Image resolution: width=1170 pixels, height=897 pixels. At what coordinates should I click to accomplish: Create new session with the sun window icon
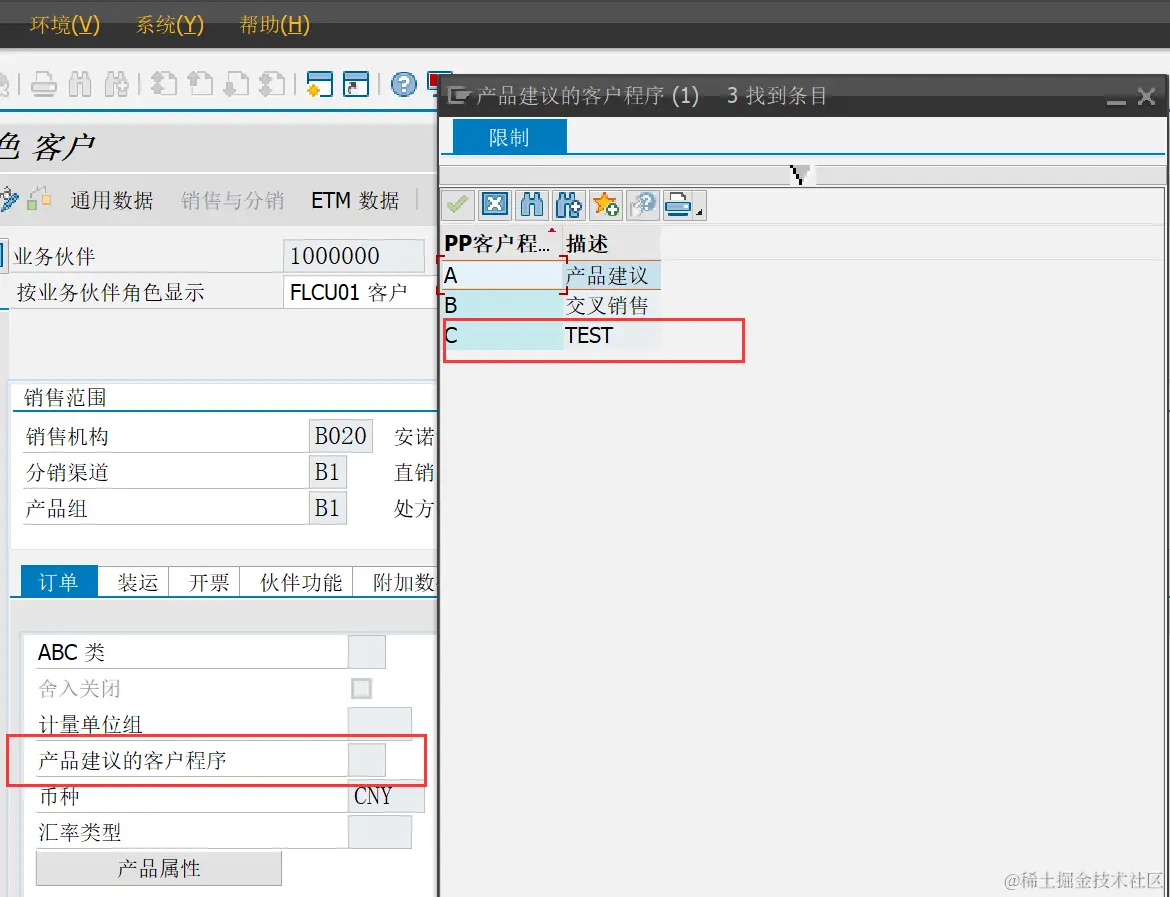pos(319,84)
